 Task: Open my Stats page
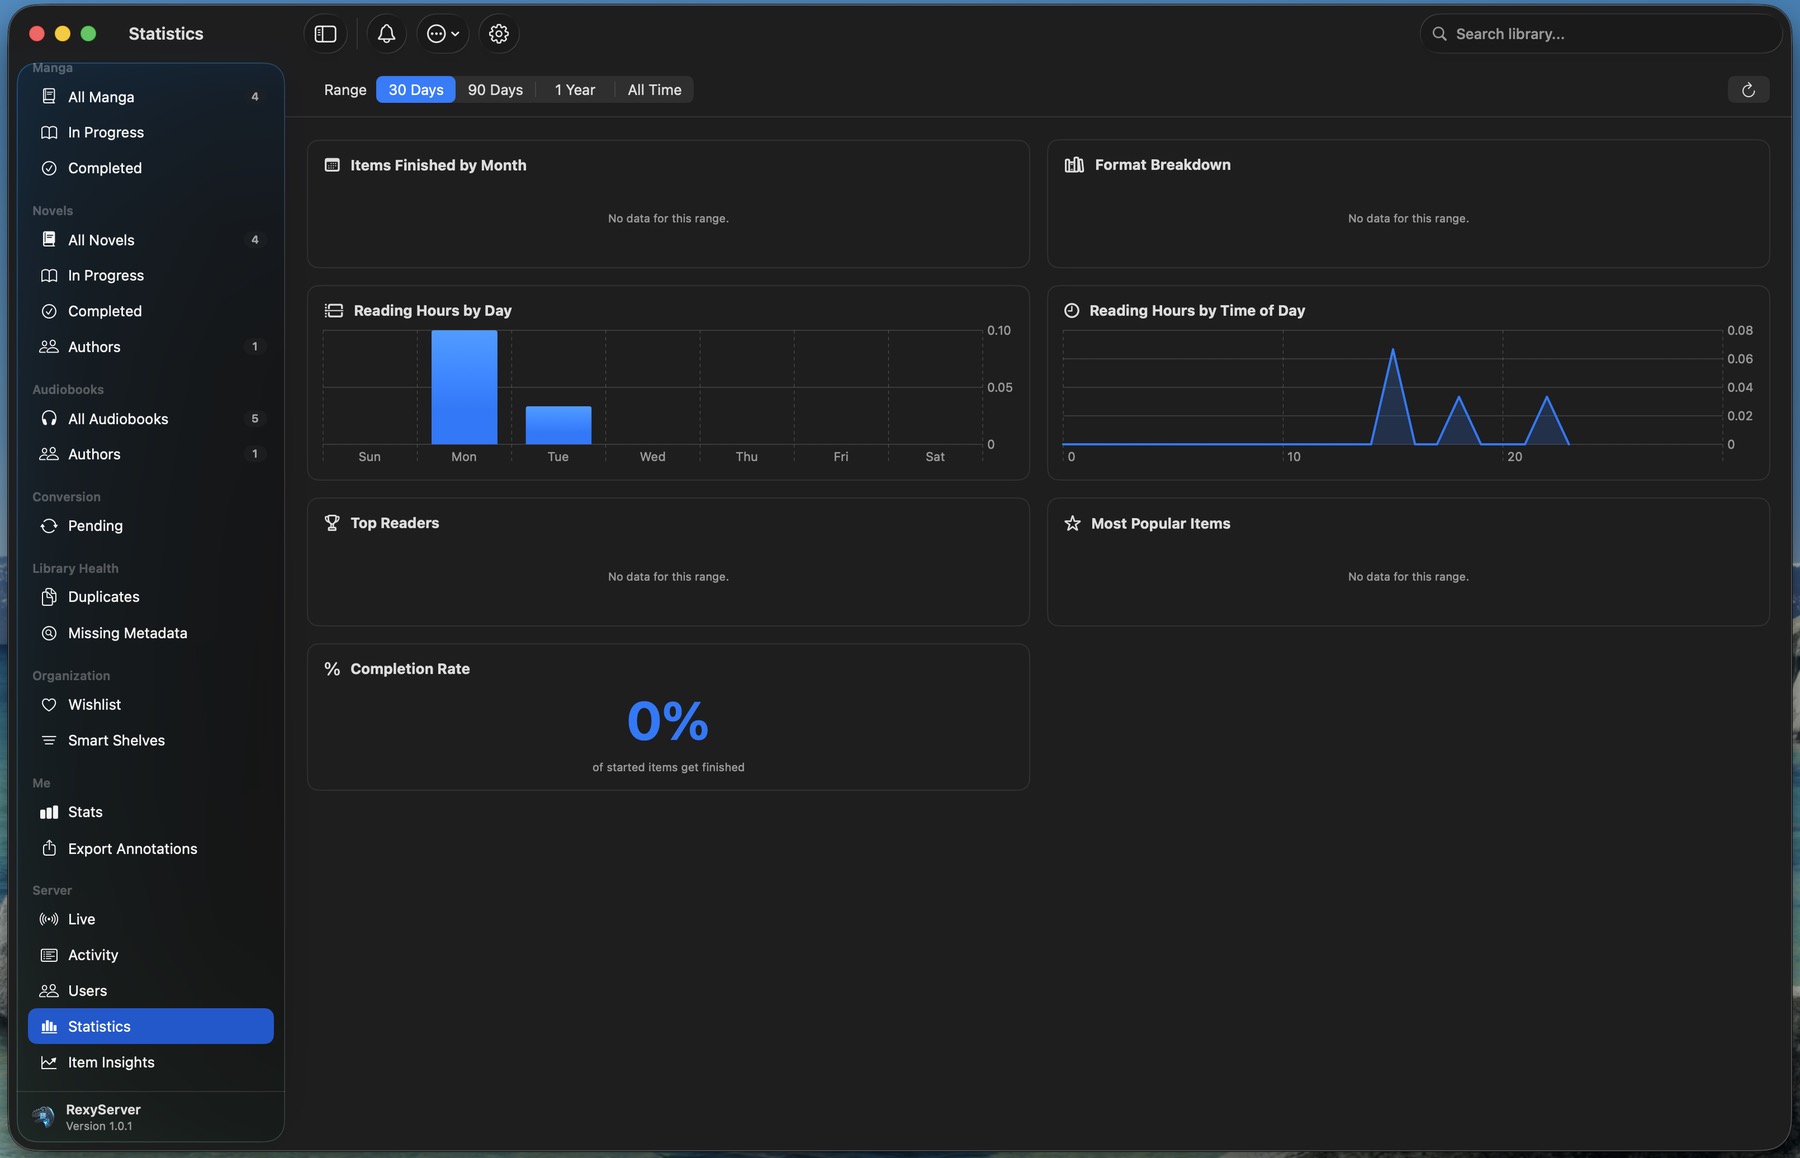150,812
